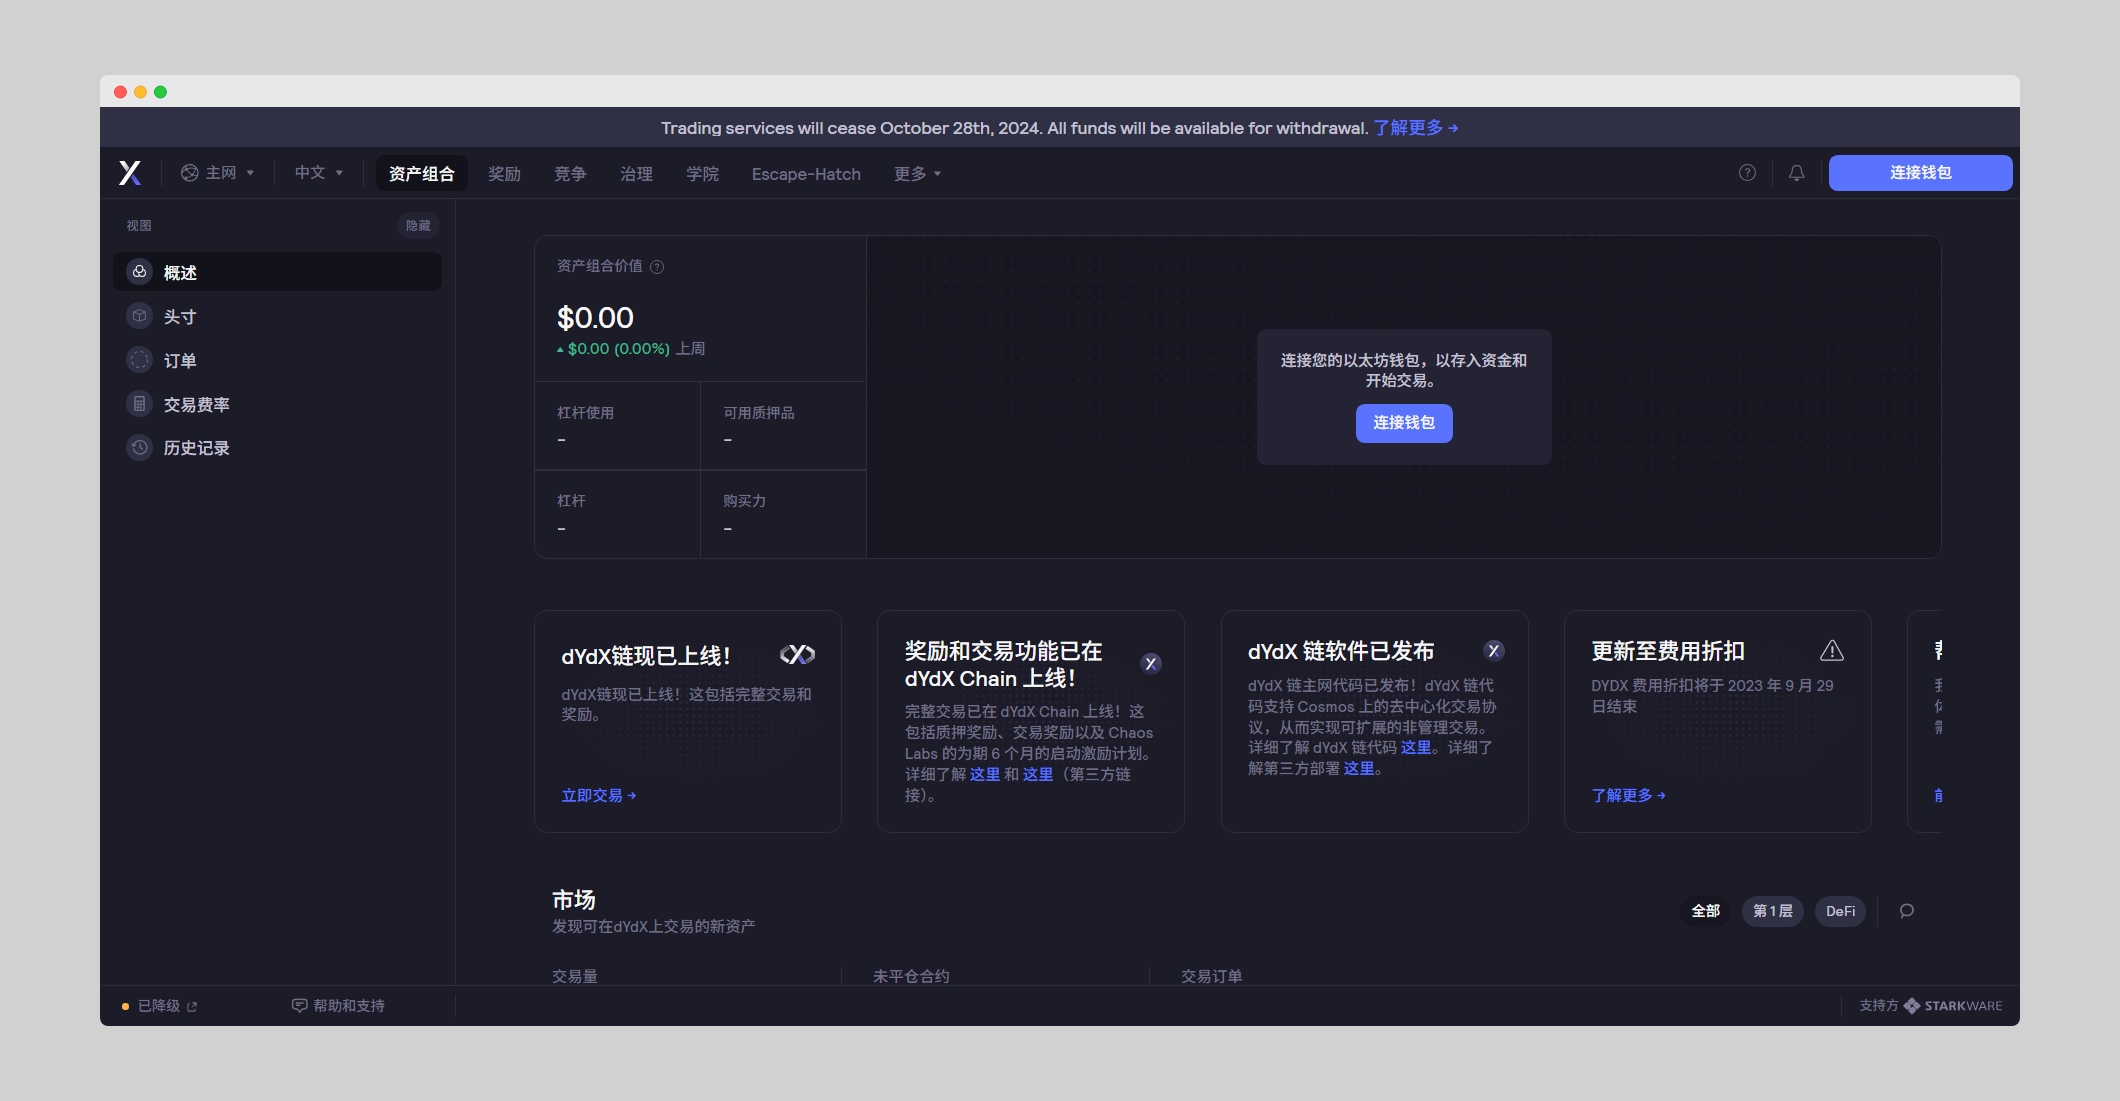Open the 资产组合 tab
The image size is (2120, 1101).
click(x=421, y=174)
